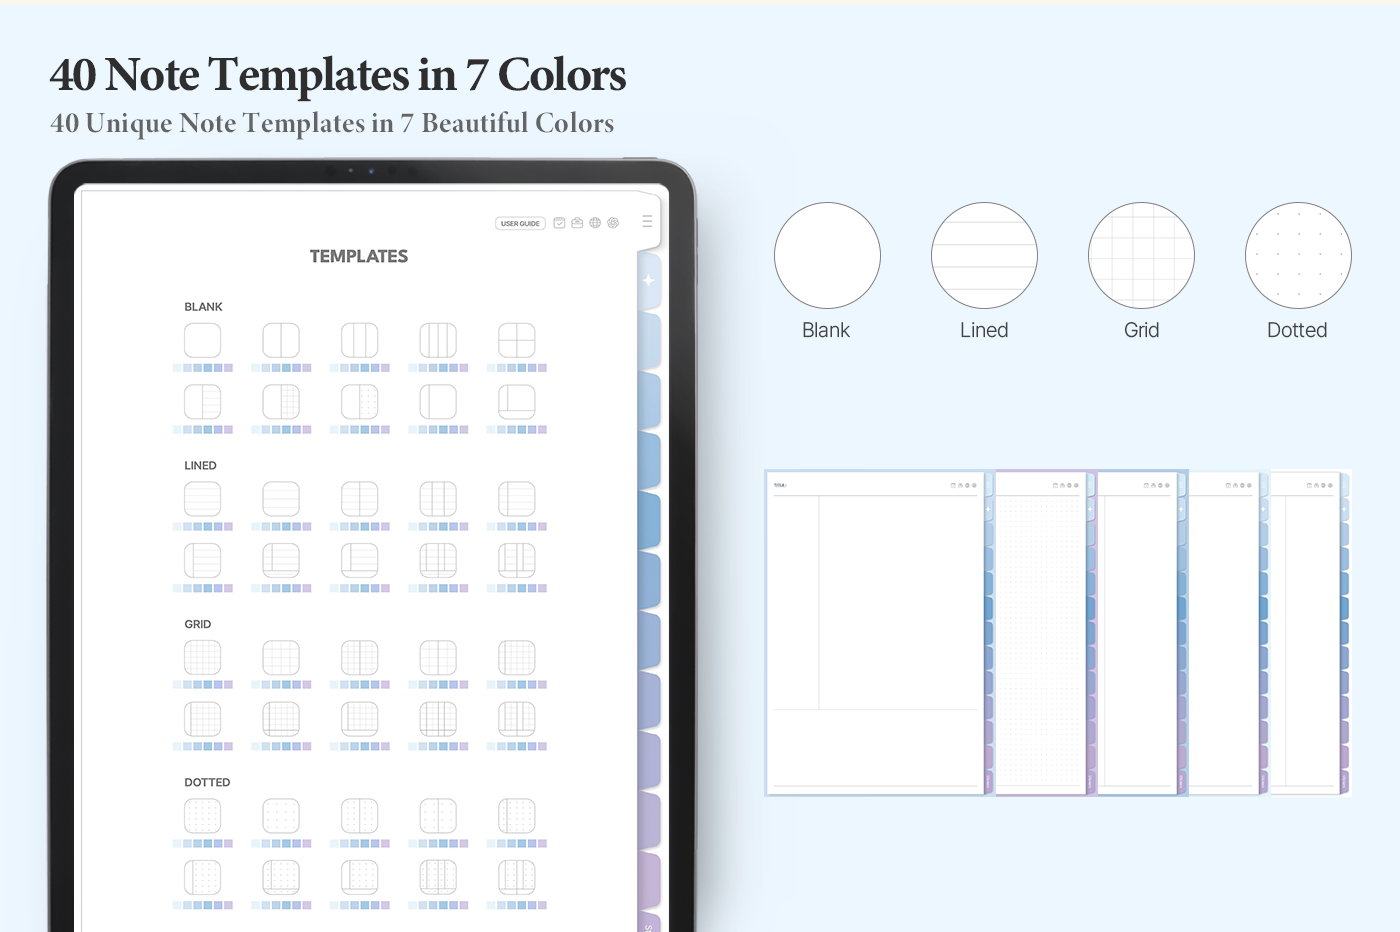Pick purple swatch under first blank template
This screenshot has width=1400, height=932.
[228, 368]
